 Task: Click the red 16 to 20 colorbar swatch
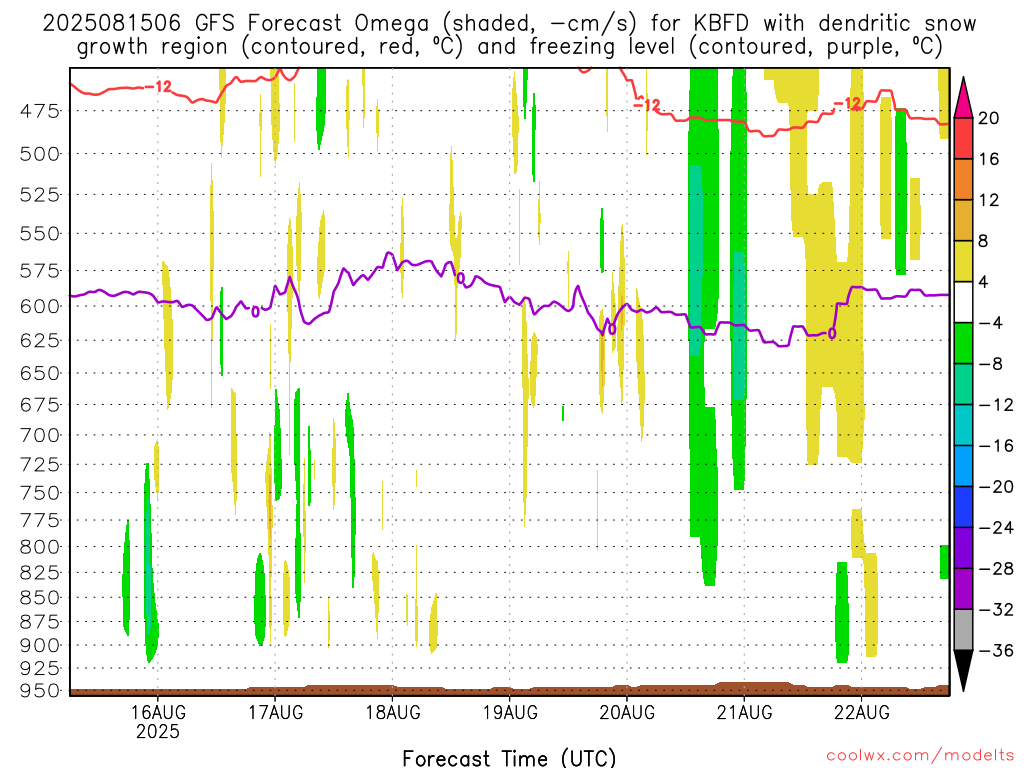click(963, 138)
